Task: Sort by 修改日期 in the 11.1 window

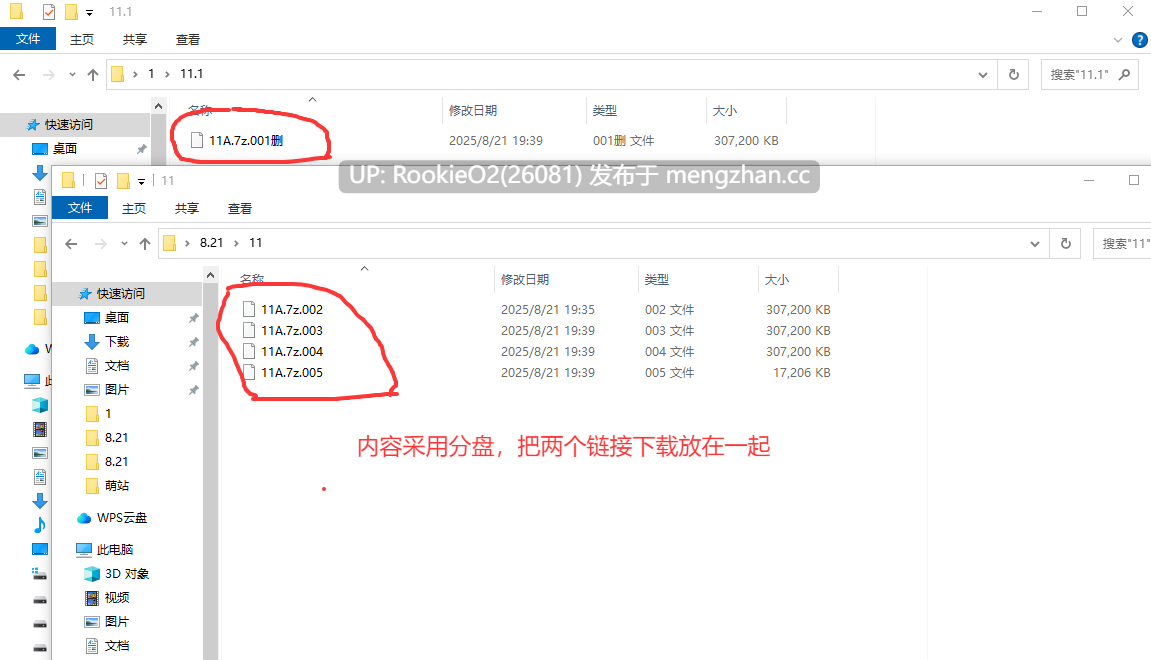Action: pyautogui.click(x=473, y=111)
